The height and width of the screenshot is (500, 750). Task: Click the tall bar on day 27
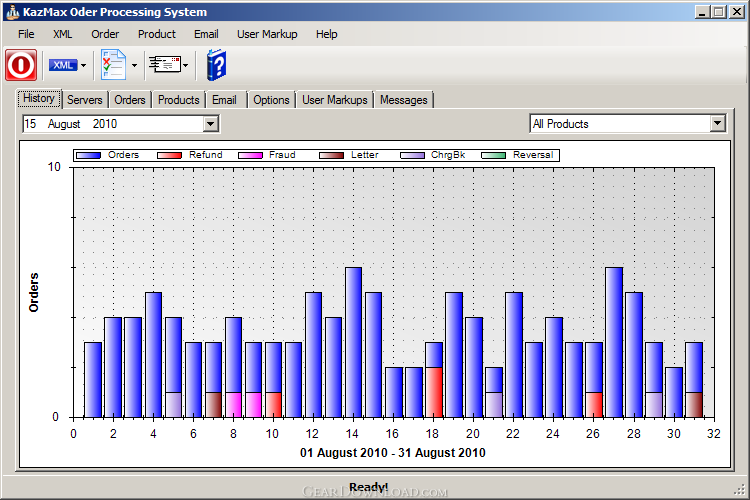614,342
